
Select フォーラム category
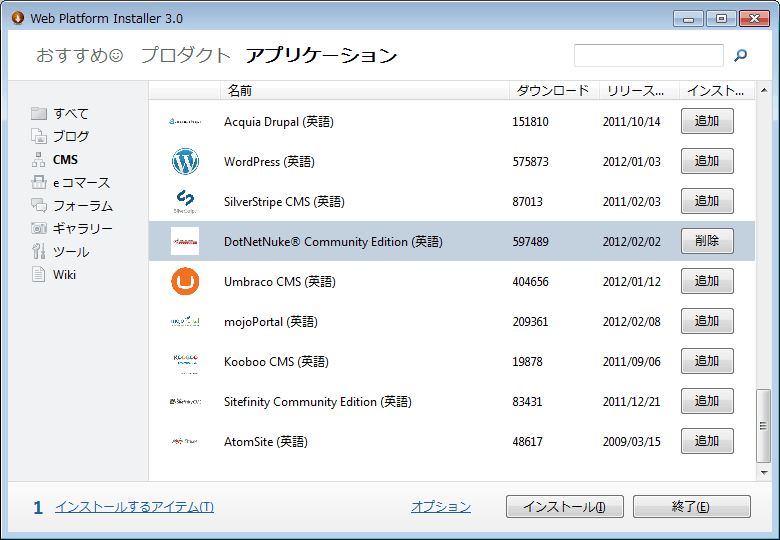83,205
